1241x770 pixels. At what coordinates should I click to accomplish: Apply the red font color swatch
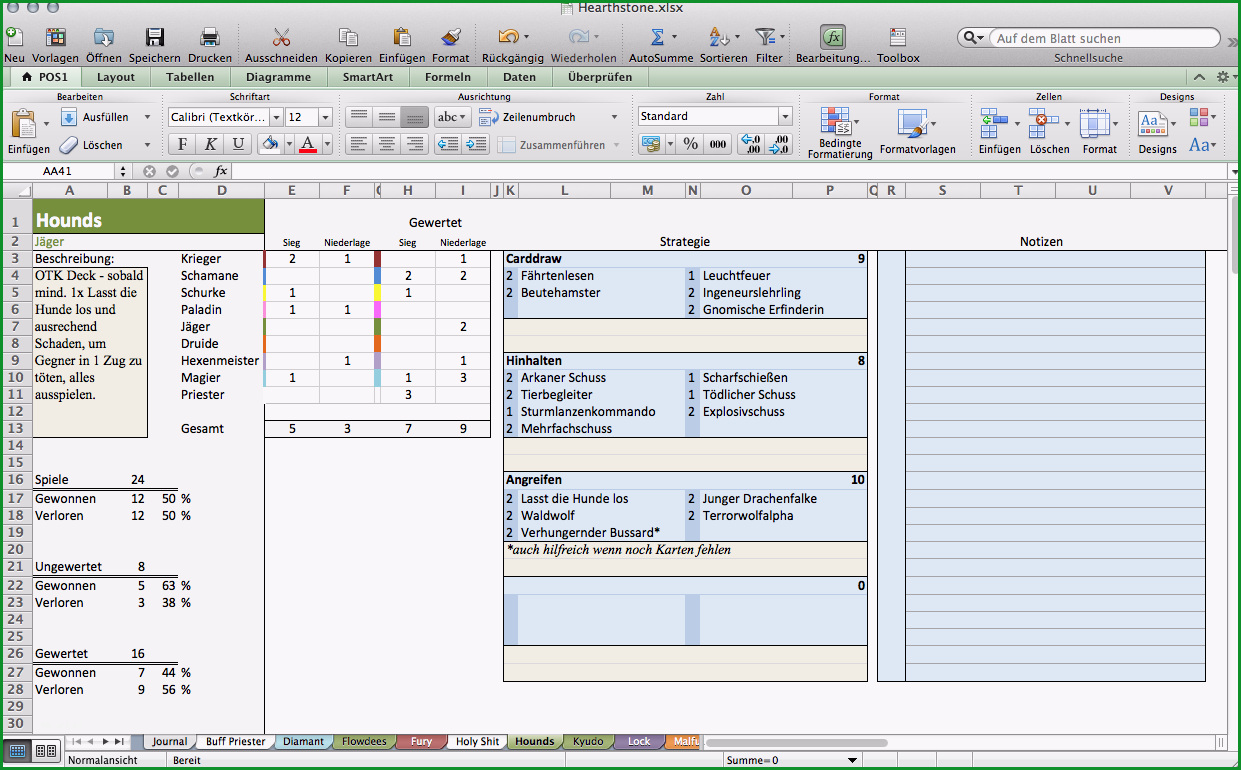pos(309,144)
